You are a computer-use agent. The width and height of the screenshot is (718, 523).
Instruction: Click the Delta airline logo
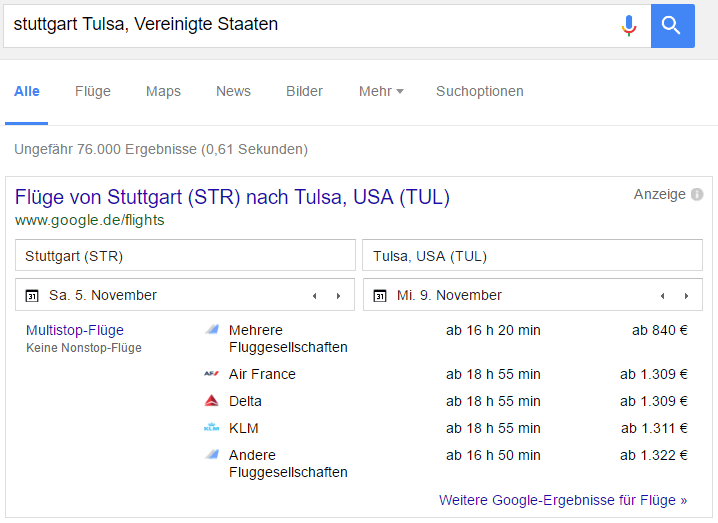[212, 401]
